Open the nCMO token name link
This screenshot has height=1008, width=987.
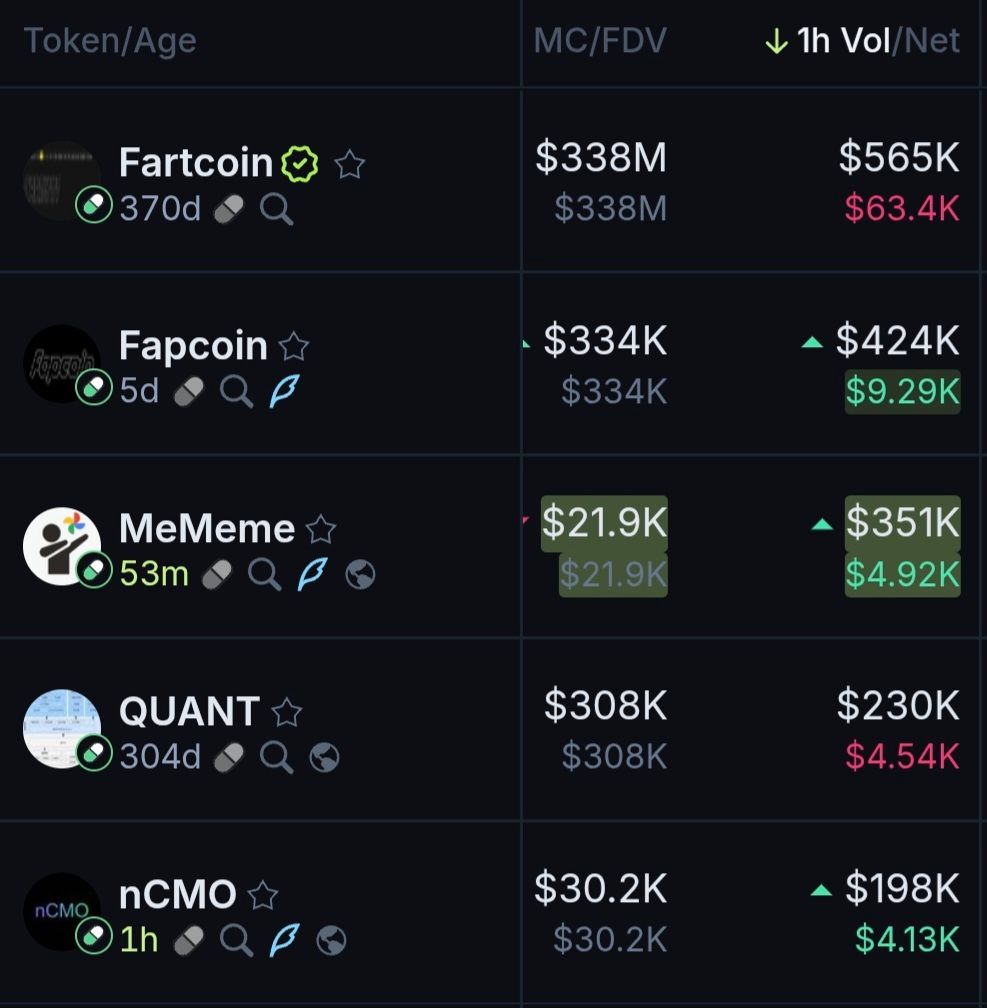pyautogui.click(x=178, y=894)
